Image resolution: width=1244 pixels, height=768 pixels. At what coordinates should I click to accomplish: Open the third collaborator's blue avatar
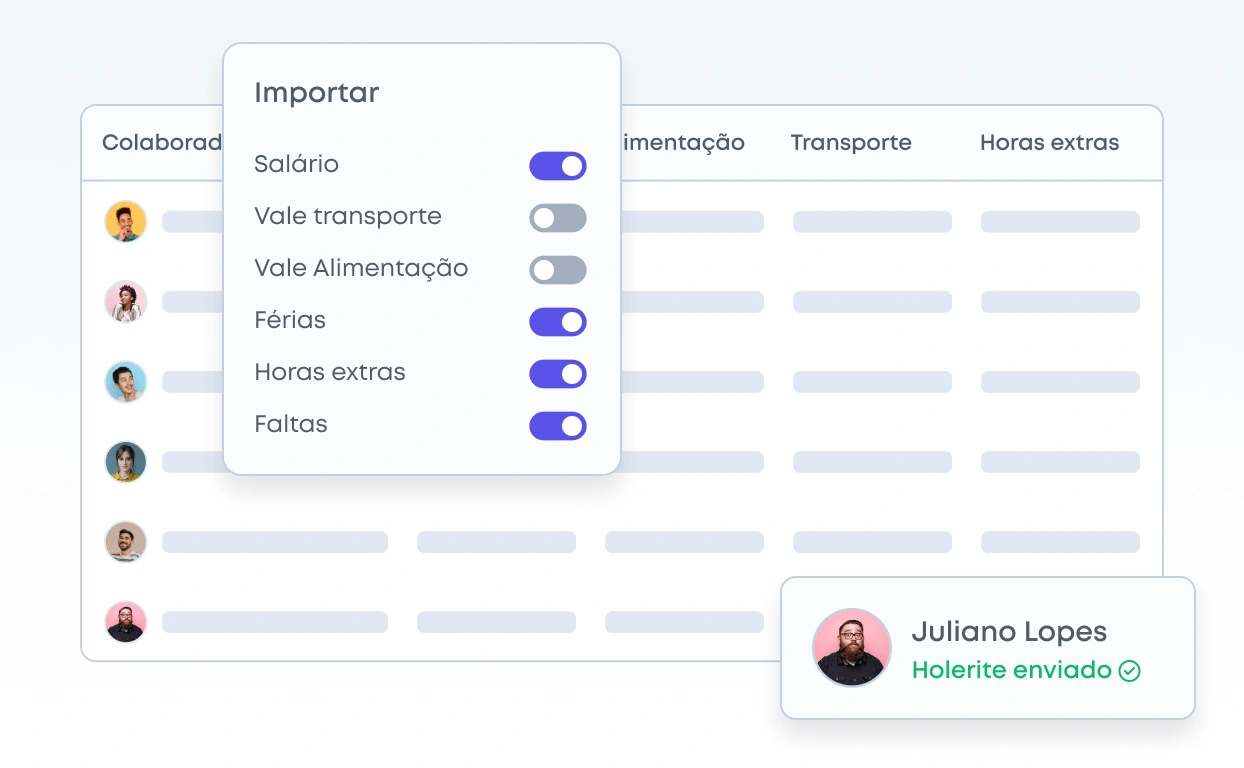(x=126, y=382)
